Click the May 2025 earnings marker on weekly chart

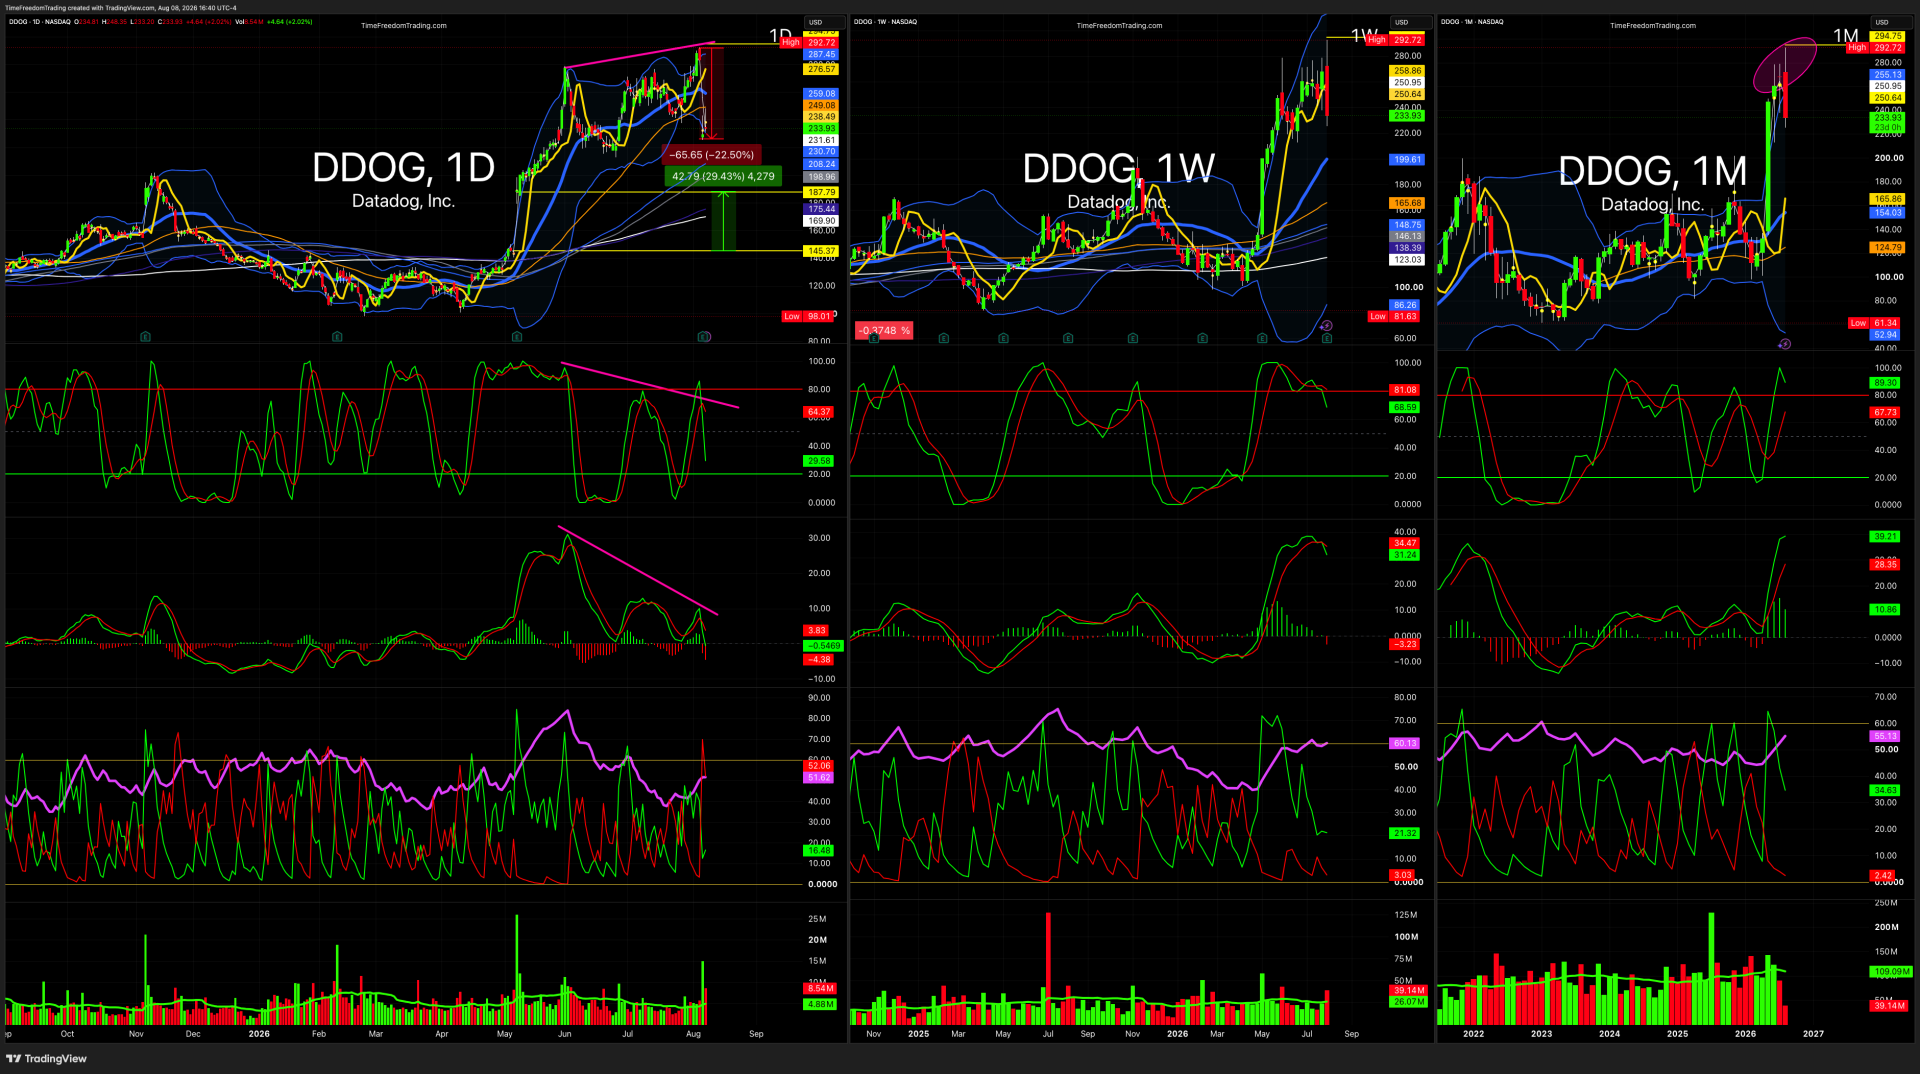pos(1004,338)
